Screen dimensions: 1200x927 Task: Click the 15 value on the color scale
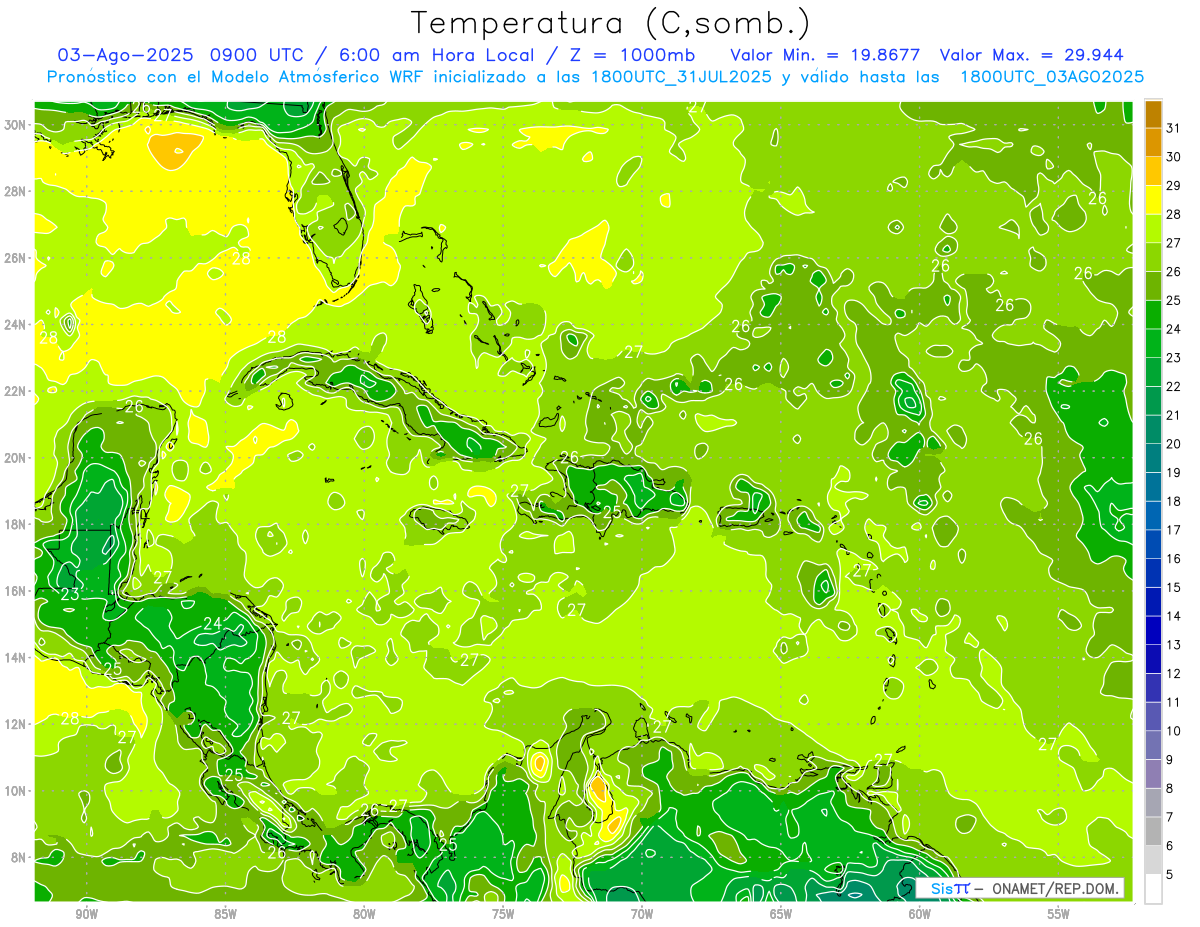[x=1174, y=587]
